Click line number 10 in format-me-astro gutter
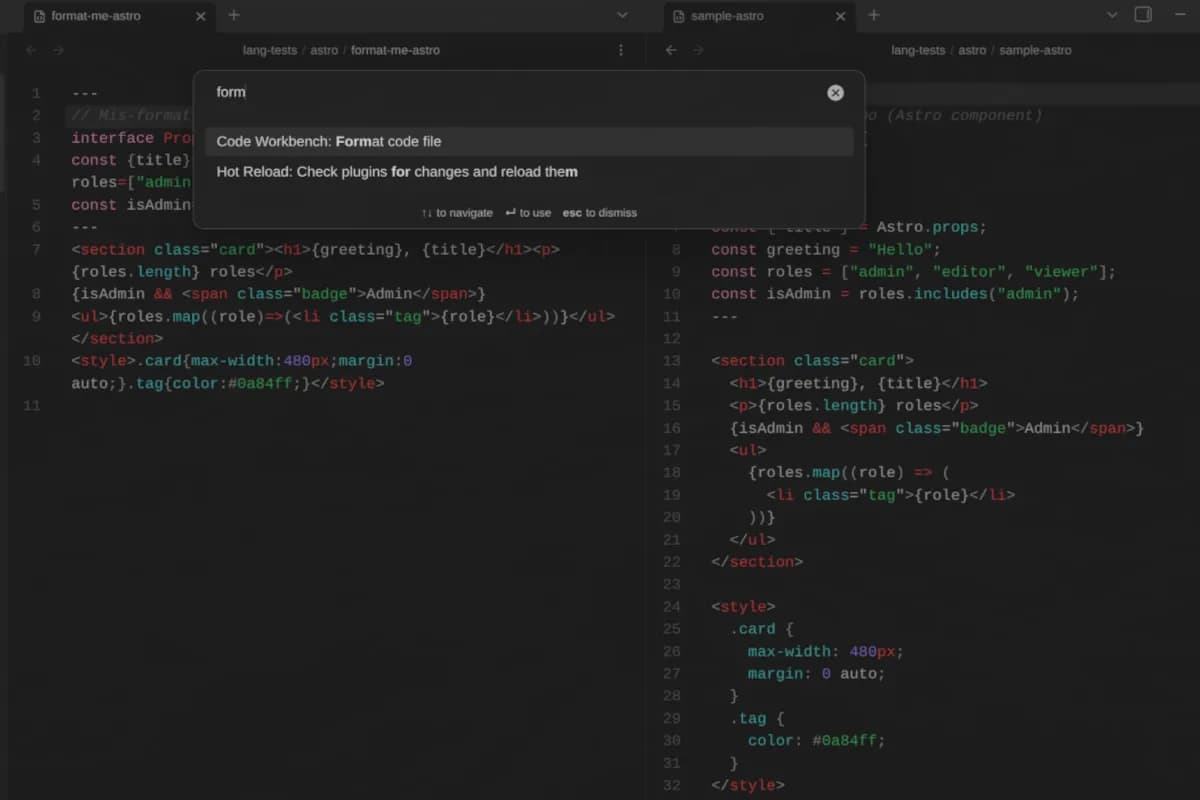 [31, 361]
